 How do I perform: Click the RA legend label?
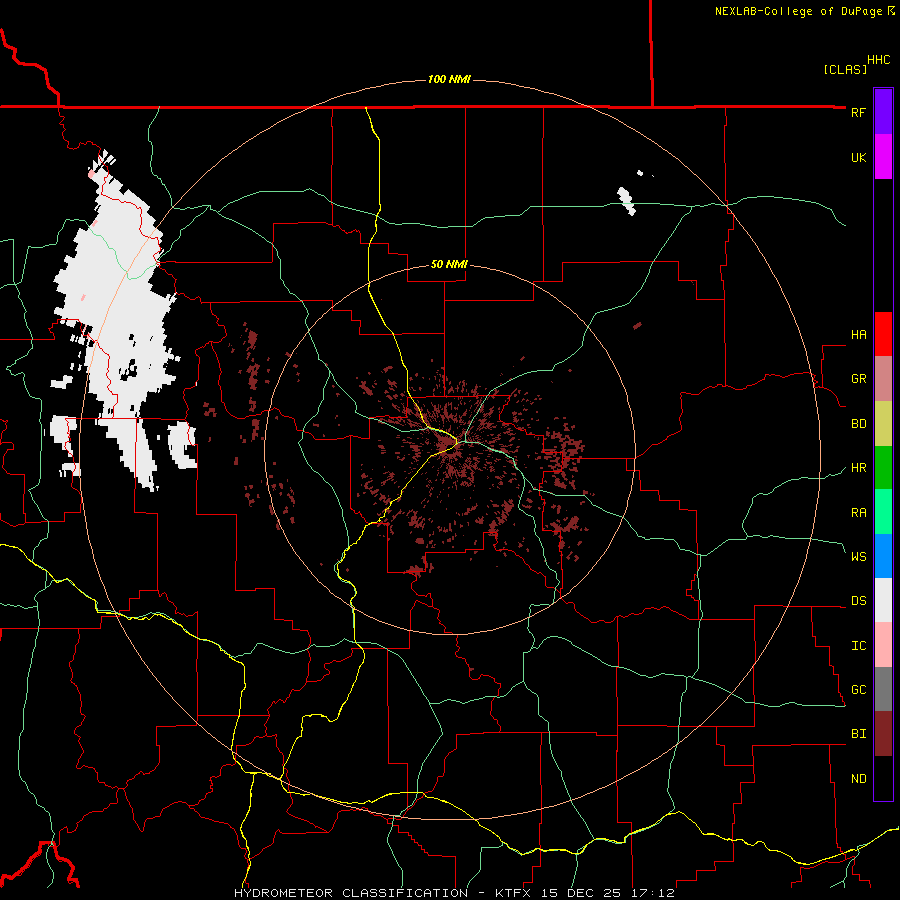pyautogui.click(x=858, y=513)
